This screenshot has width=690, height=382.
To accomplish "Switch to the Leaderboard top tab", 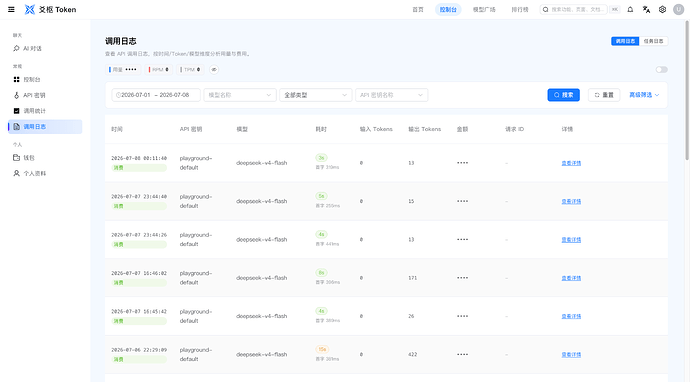I will (x=520, y=9).
